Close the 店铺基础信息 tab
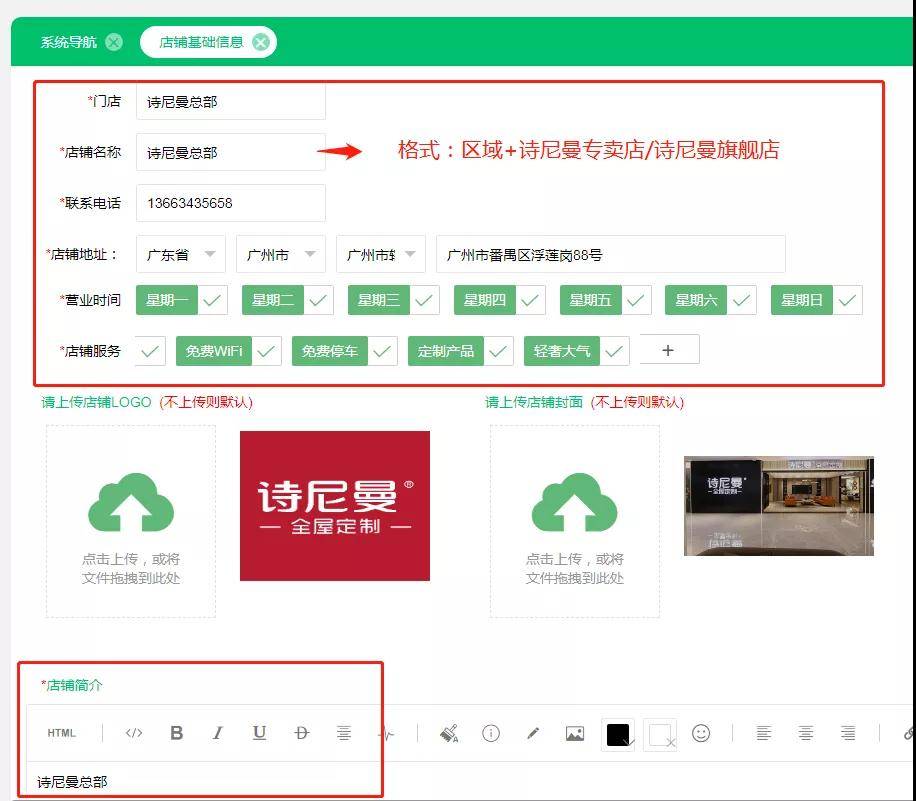The height and width of the screenshot is (801, 916). [261, 42]
